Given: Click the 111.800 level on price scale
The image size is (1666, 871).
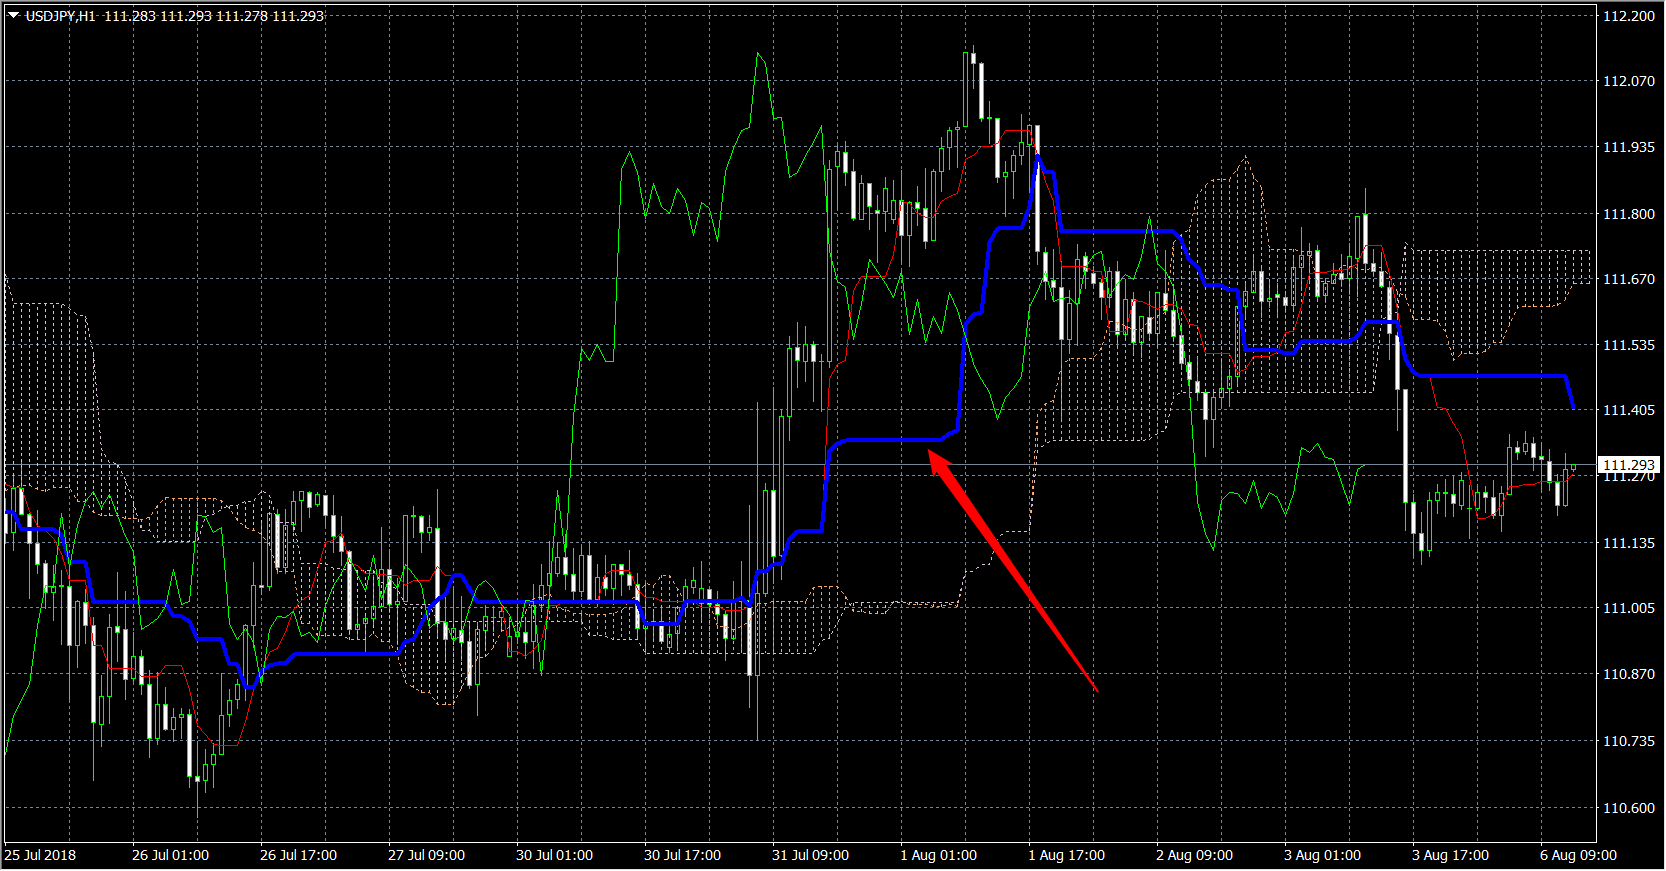Looking at the screenshot, I should click(1628, 214).
